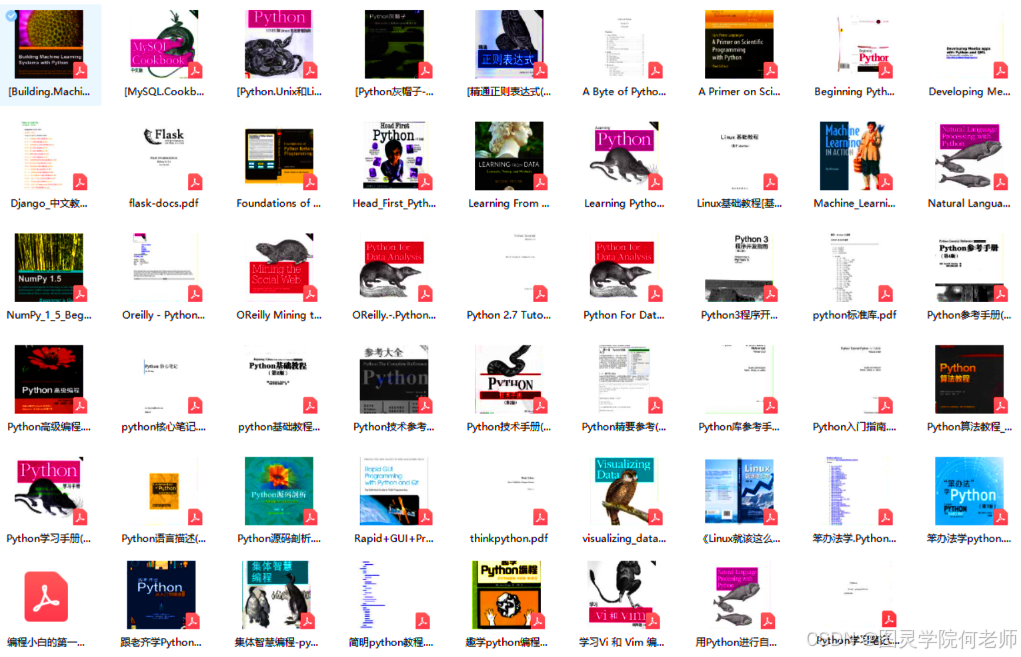This screenshot has height=657, width=1021.
Task: Select the 《Linux就该这么... book thumbnail
Action: click(740, 491)
